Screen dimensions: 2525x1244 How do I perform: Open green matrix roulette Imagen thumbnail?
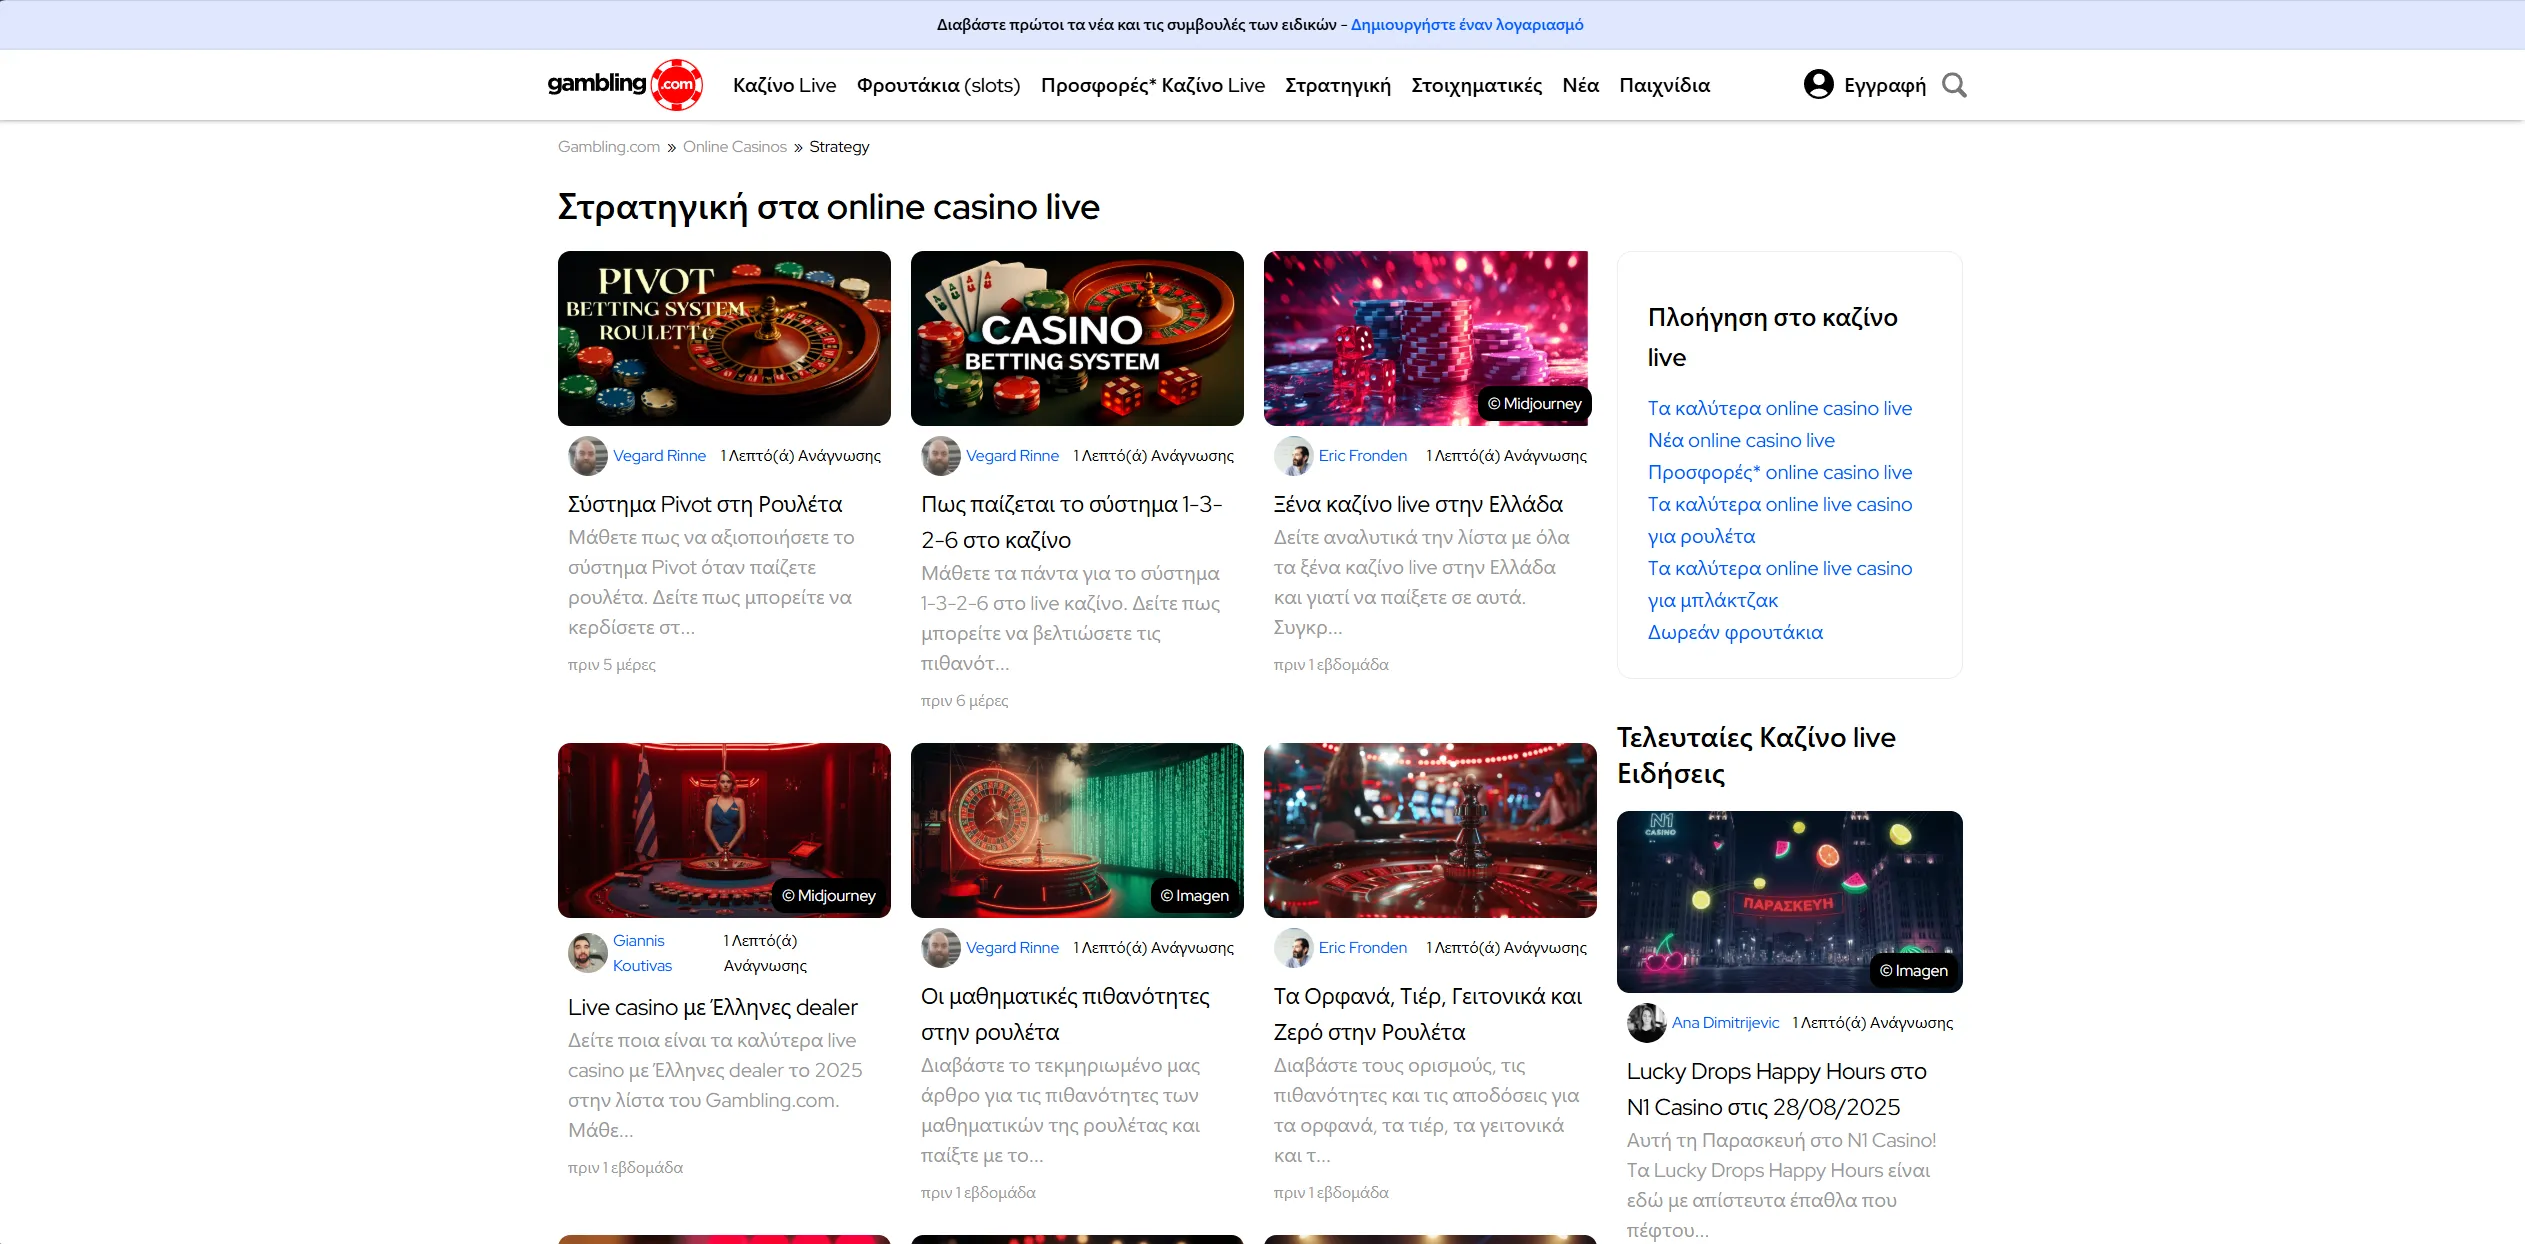pos(1077,830)
